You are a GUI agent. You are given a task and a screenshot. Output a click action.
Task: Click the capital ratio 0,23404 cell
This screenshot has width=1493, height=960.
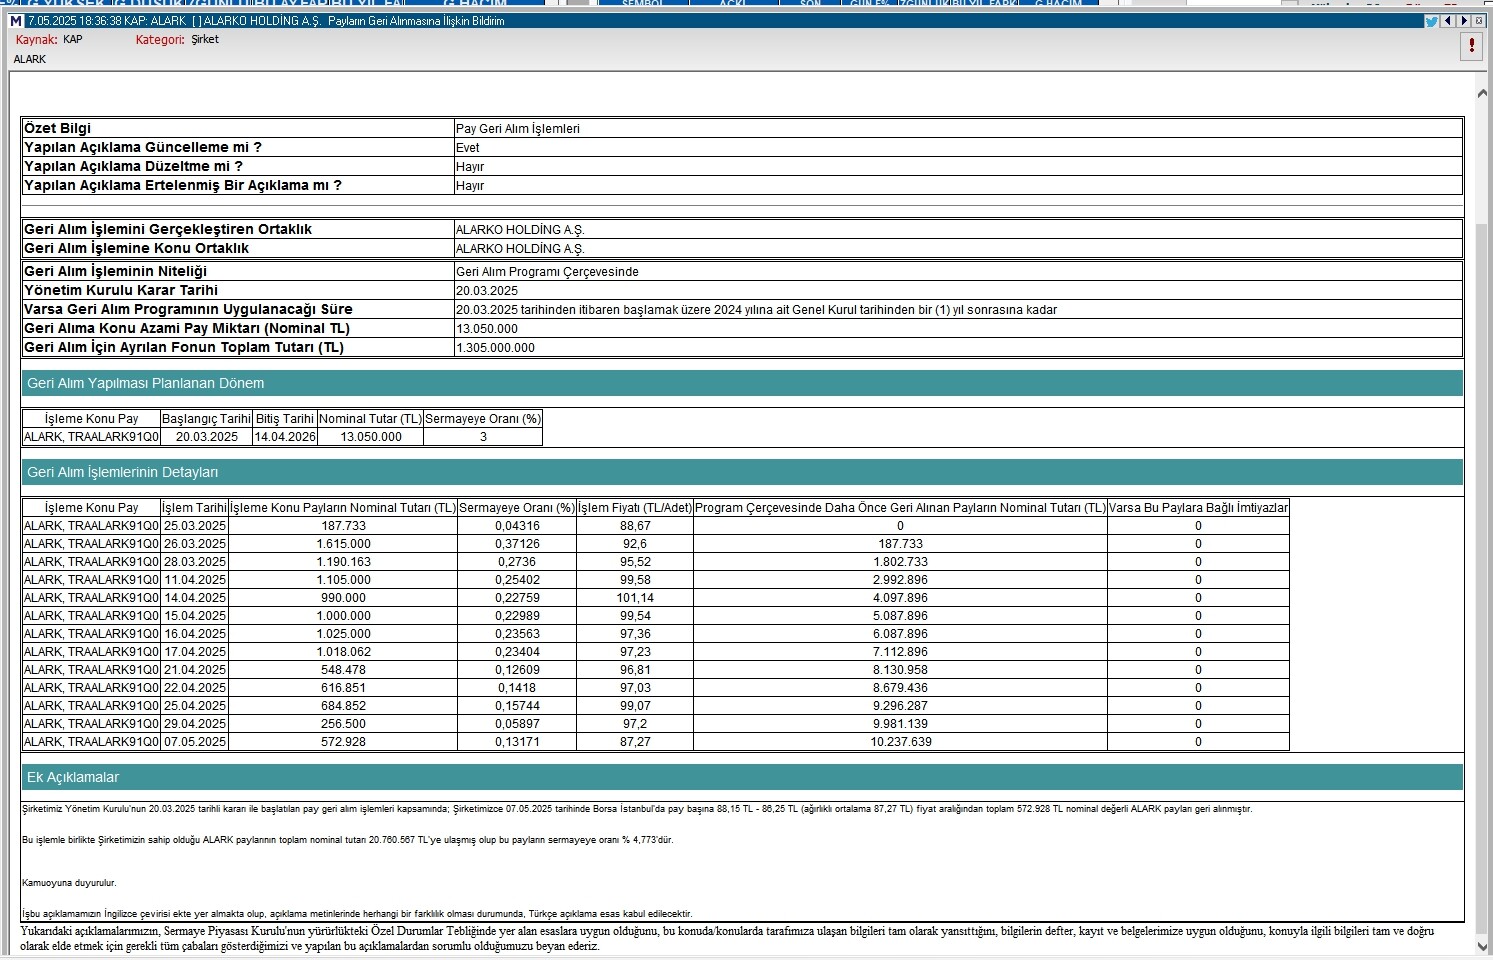[517, 652]
